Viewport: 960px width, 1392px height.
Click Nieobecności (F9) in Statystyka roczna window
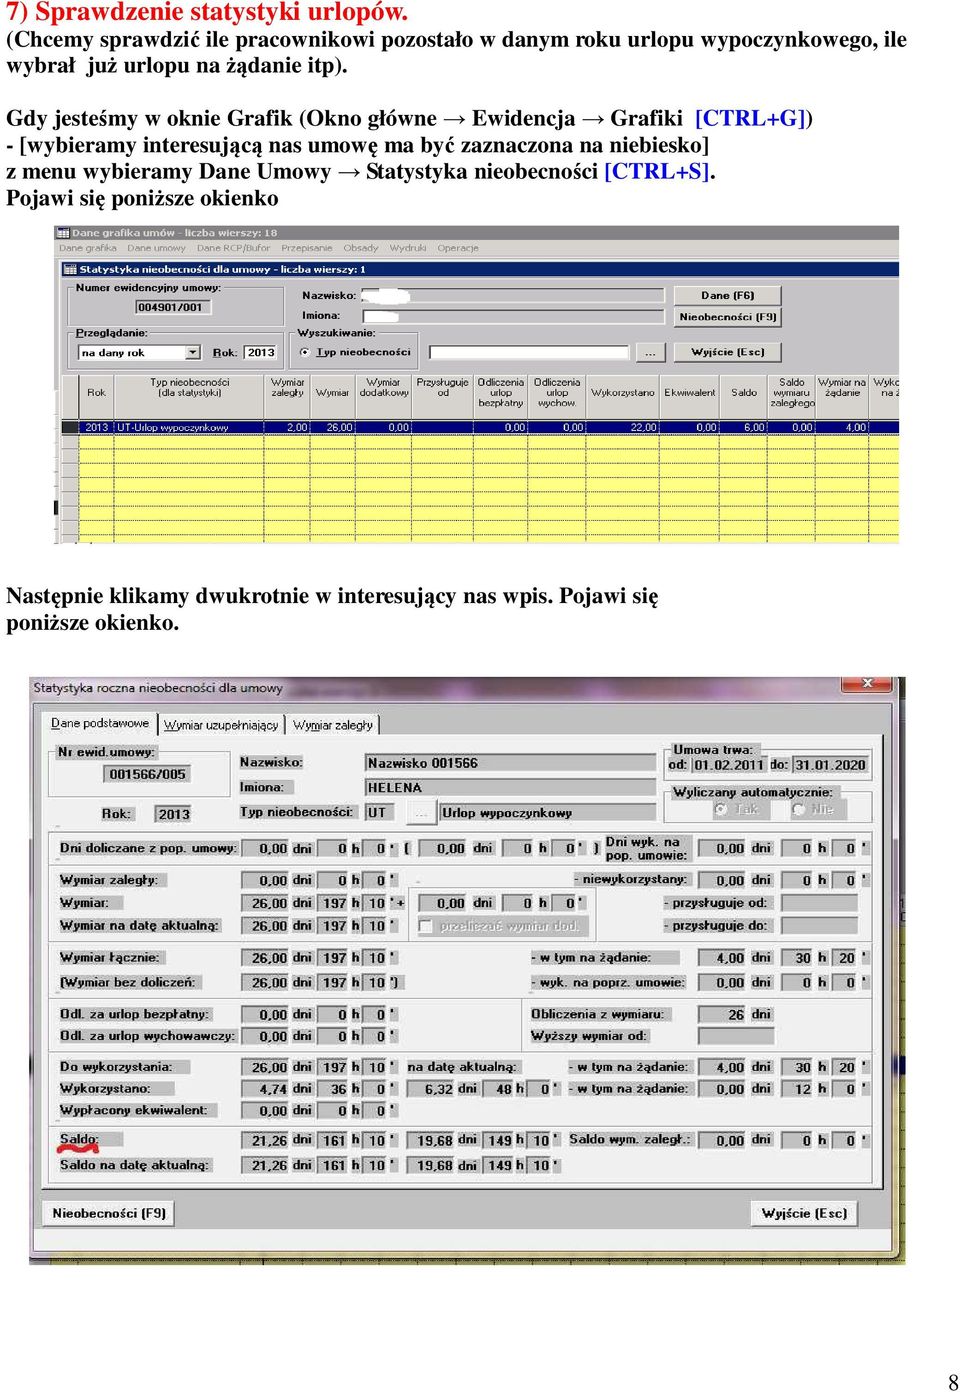coord(109,1214)
